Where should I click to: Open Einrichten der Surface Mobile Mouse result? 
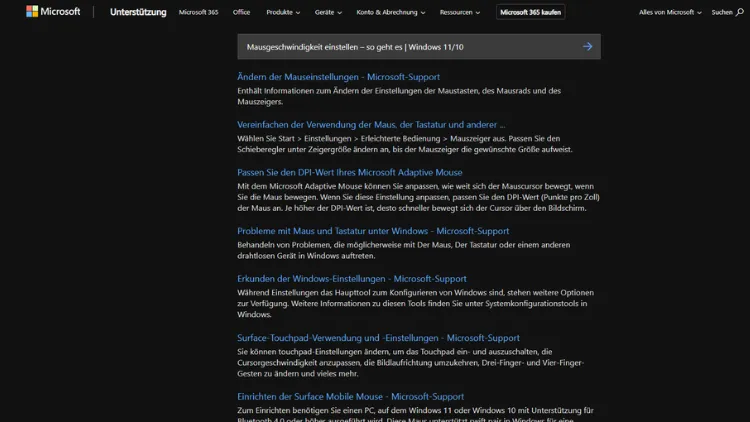click(351, 396)
